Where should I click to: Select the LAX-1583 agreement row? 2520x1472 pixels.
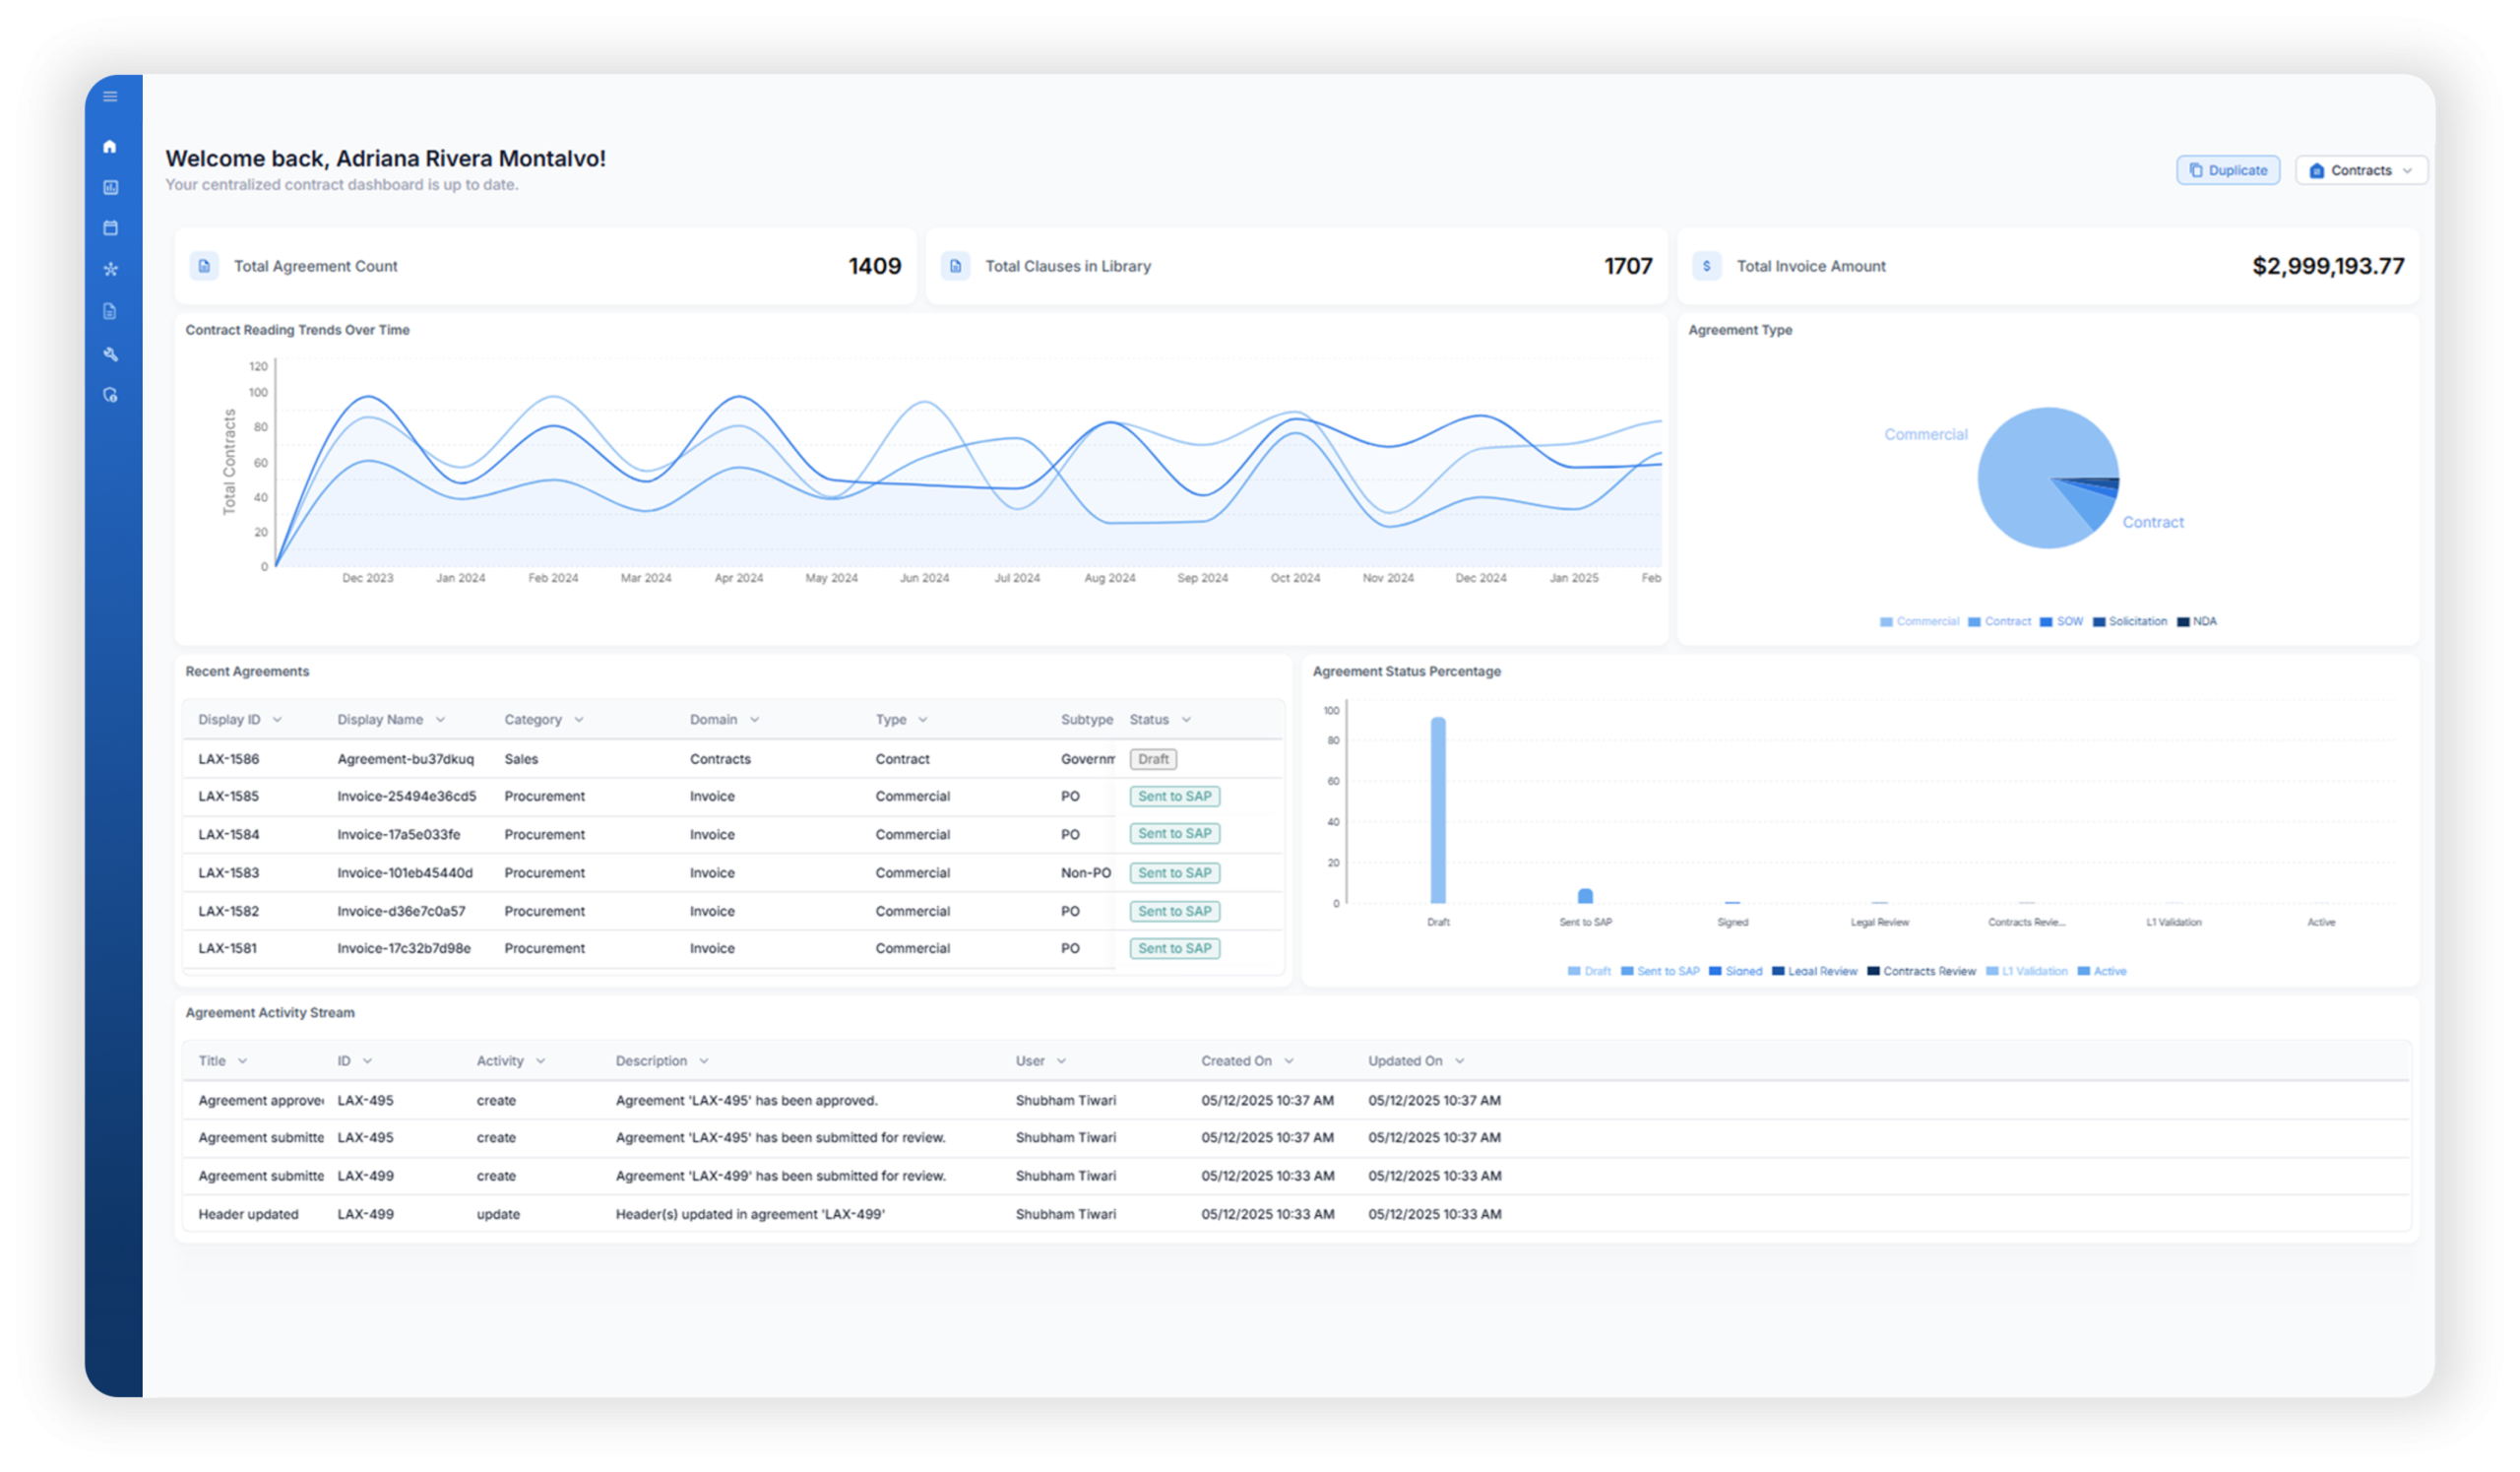tap(732, 873)
